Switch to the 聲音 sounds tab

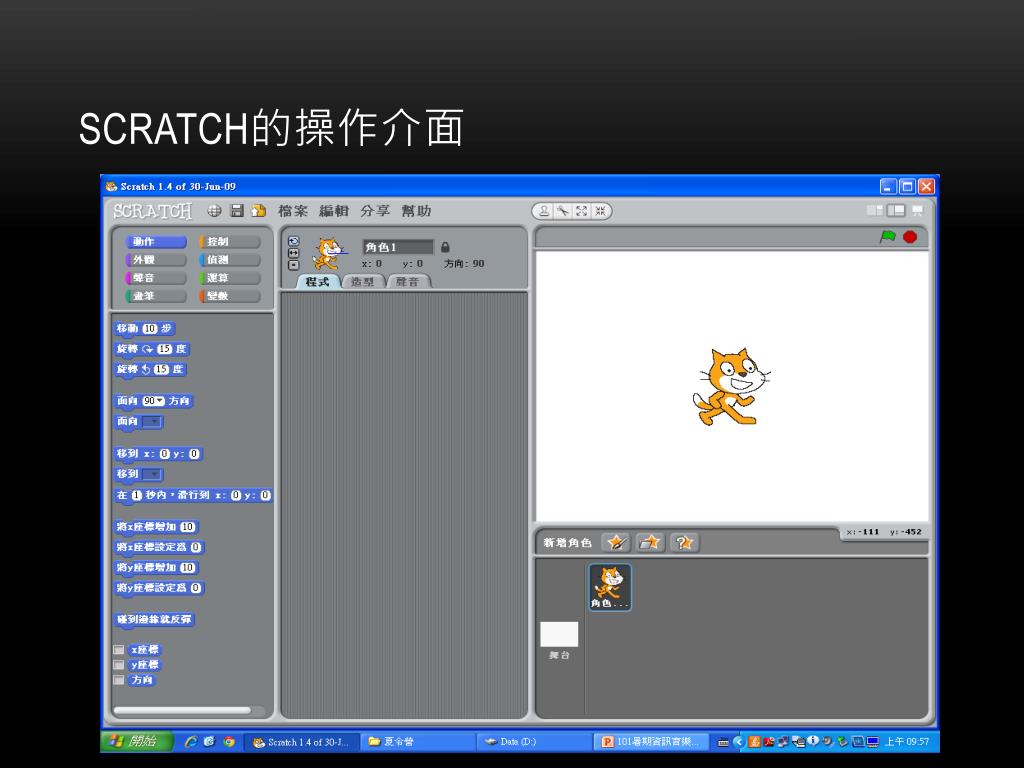(408, 281)
